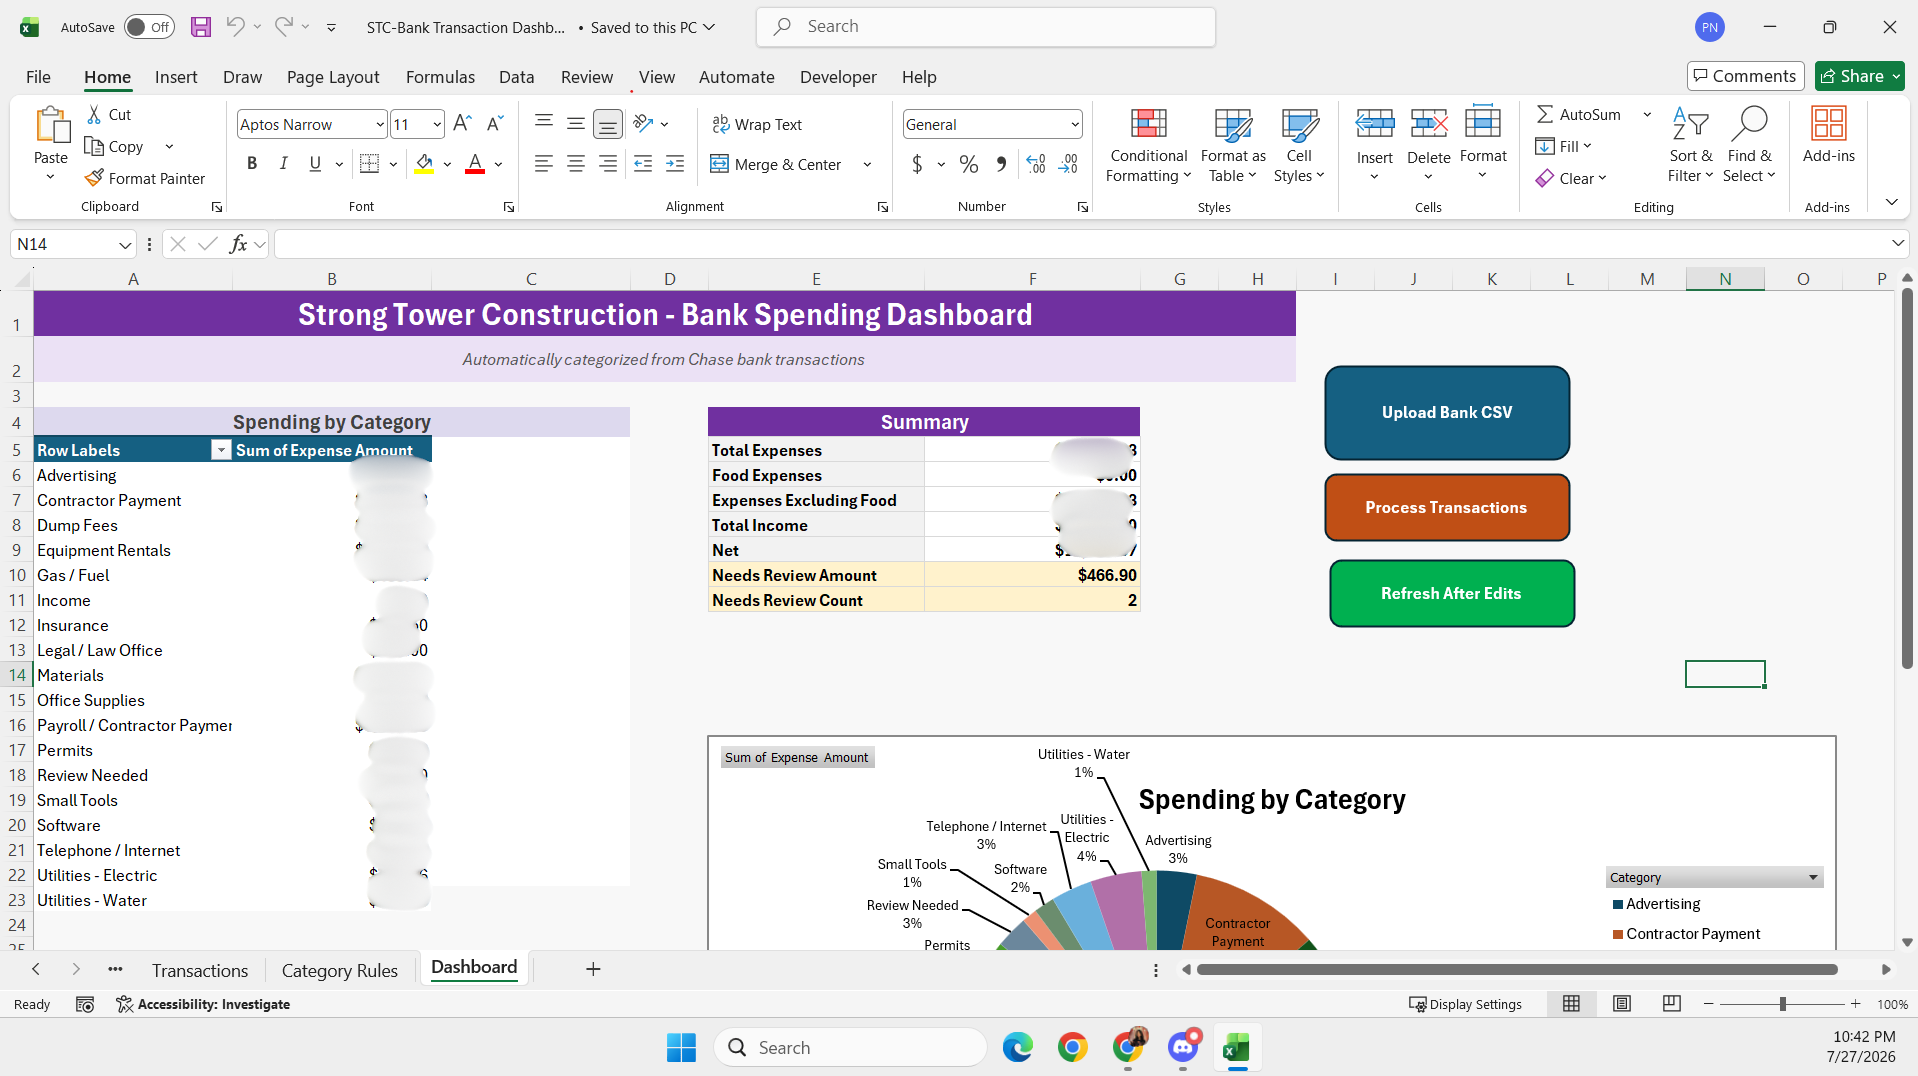Select the Format Painter tool

click(146, 178)
